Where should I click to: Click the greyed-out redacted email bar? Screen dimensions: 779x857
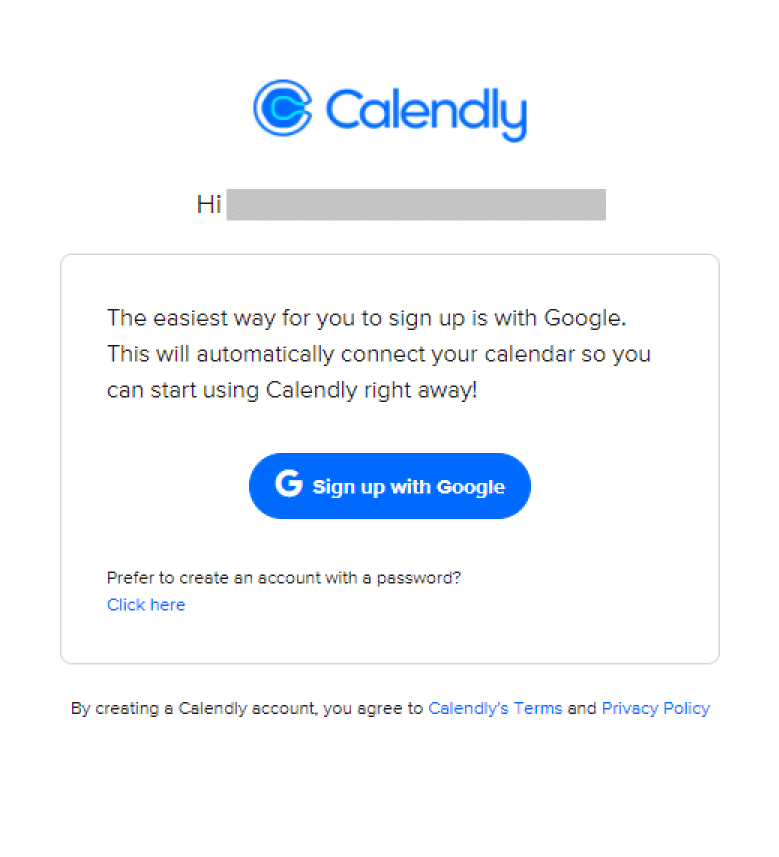coord(416,205)
